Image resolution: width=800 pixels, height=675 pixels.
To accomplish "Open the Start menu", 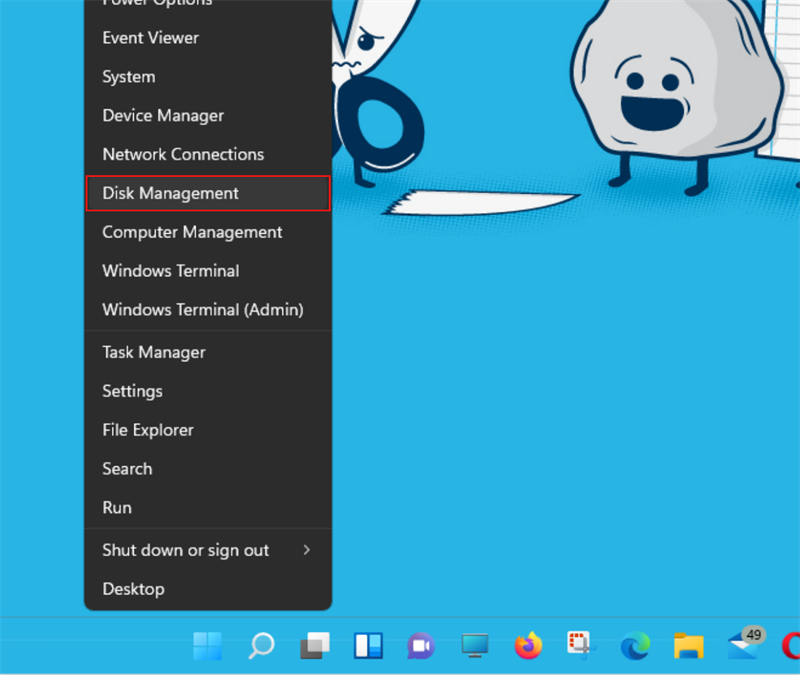I will coord(207,648).
